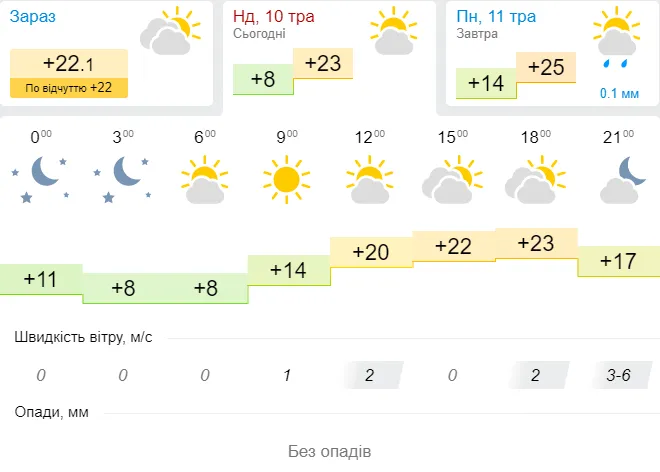Click the 21:00 moon behind cloud icon
Screen dimensions: 660x472
[x=623, y=180]
